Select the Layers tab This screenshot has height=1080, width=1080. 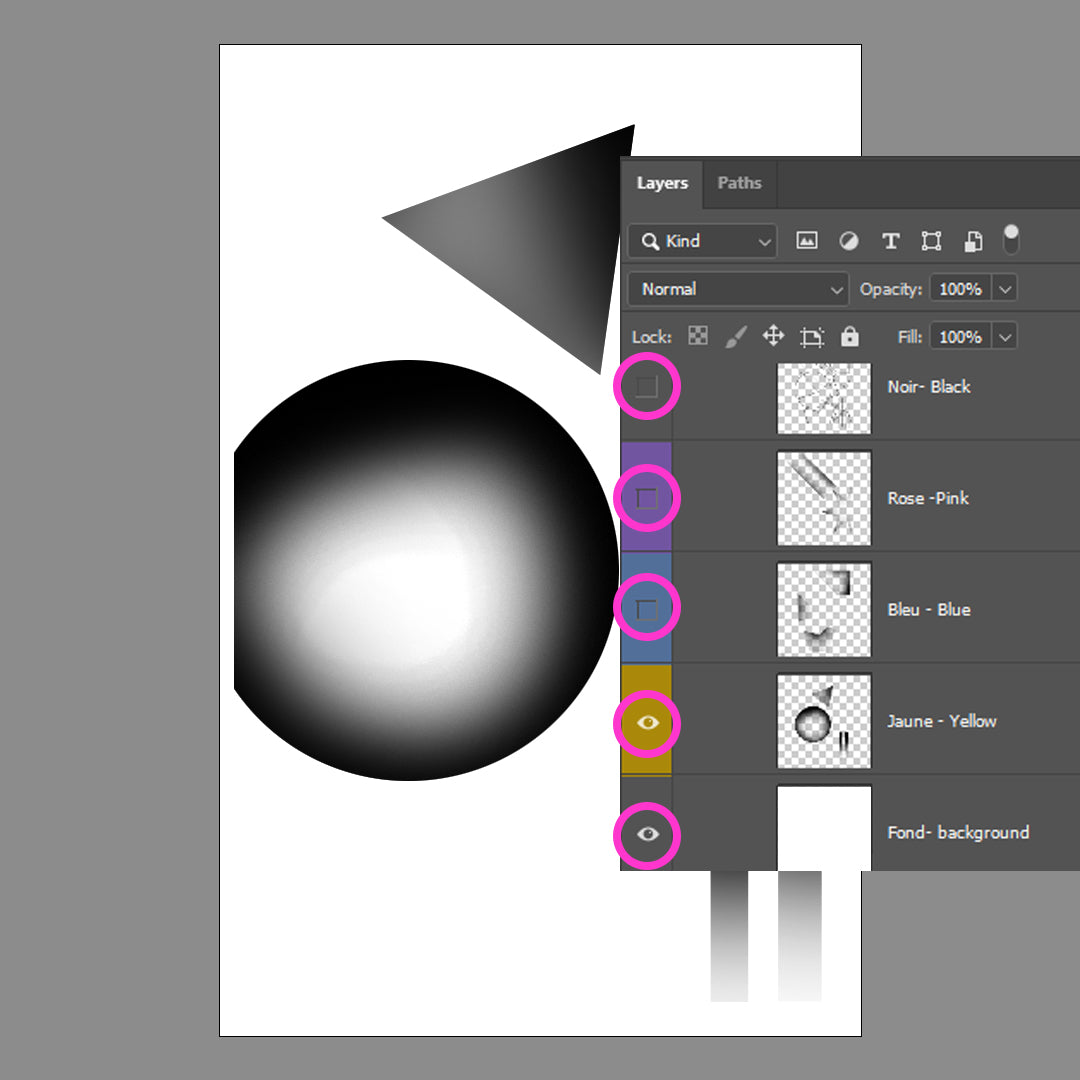click(662, 183)
